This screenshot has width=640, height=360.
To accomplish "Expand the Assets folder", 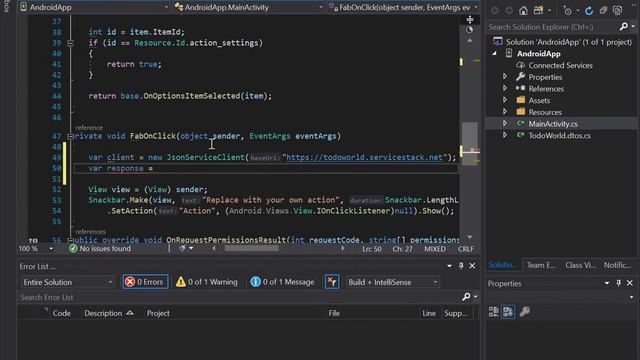I will (x=505, y=100).
